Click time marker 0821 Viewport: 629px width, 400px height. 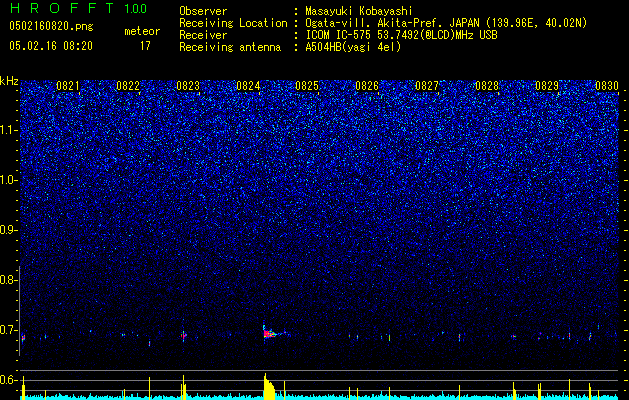click(x=68, y=86)
